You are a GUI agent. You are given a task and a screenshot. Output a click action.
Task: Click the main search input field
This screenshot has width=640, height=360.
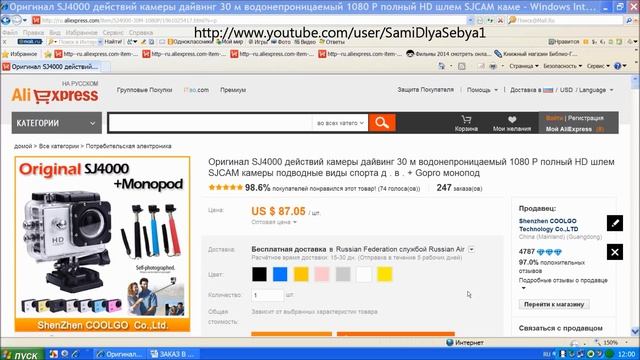click(x=210, y=123)
